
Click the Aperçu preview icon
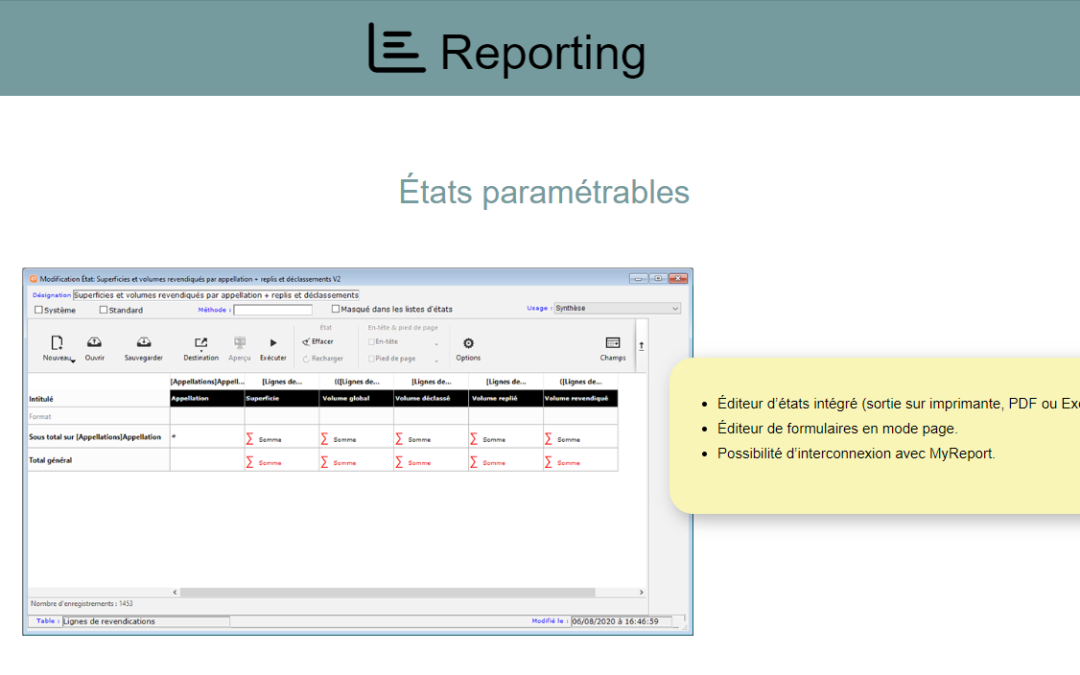click(239, 342)
